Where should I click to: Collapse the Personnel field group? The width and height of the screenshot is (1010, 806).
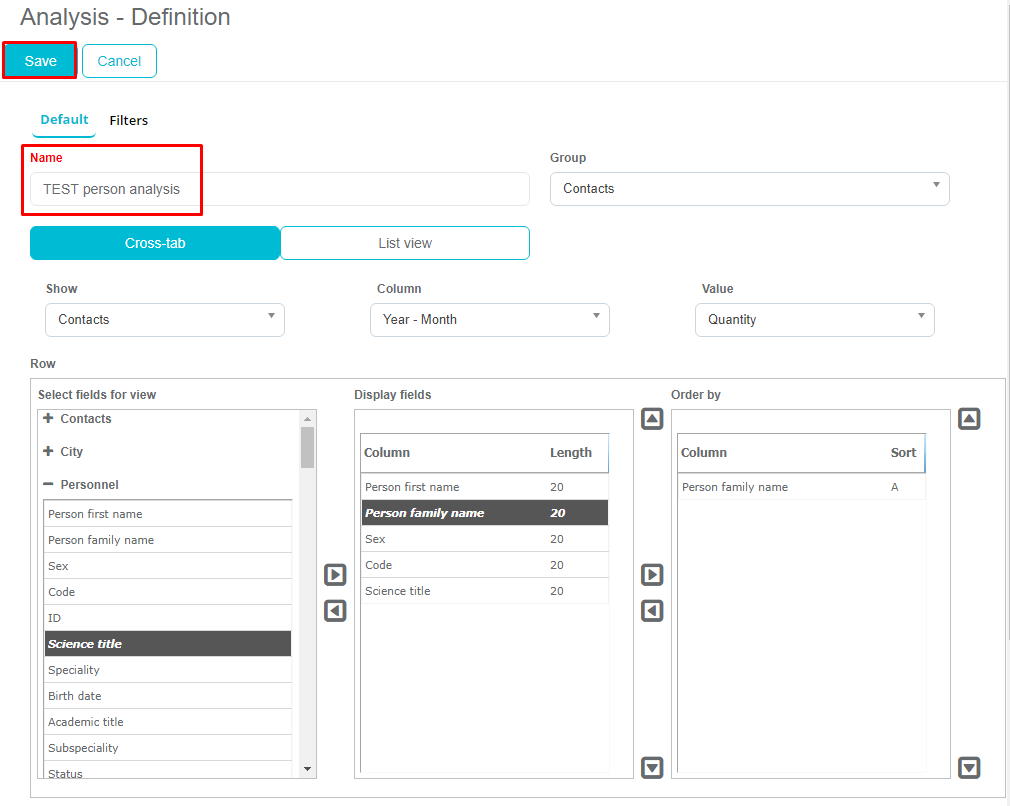coord(49,485)
